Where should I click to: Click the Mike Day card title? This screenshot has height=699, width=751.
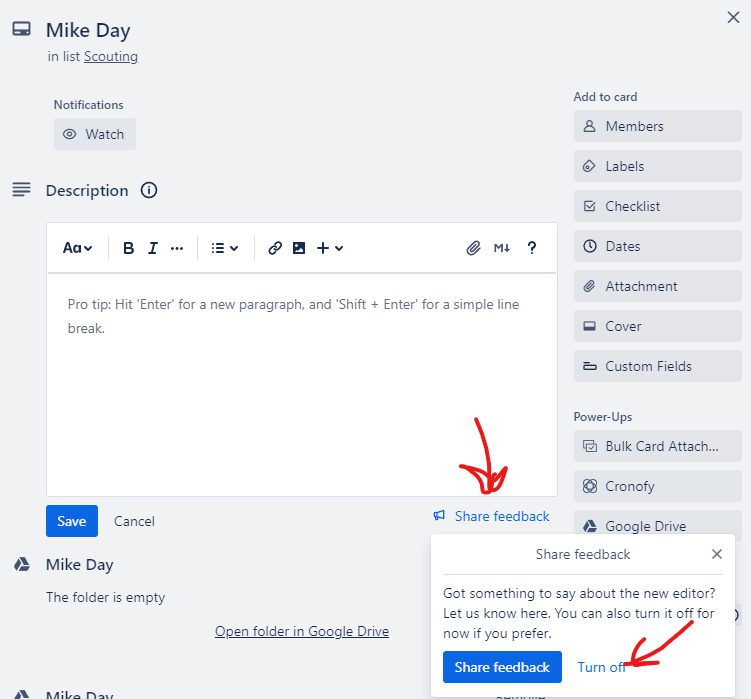[88, 30]
